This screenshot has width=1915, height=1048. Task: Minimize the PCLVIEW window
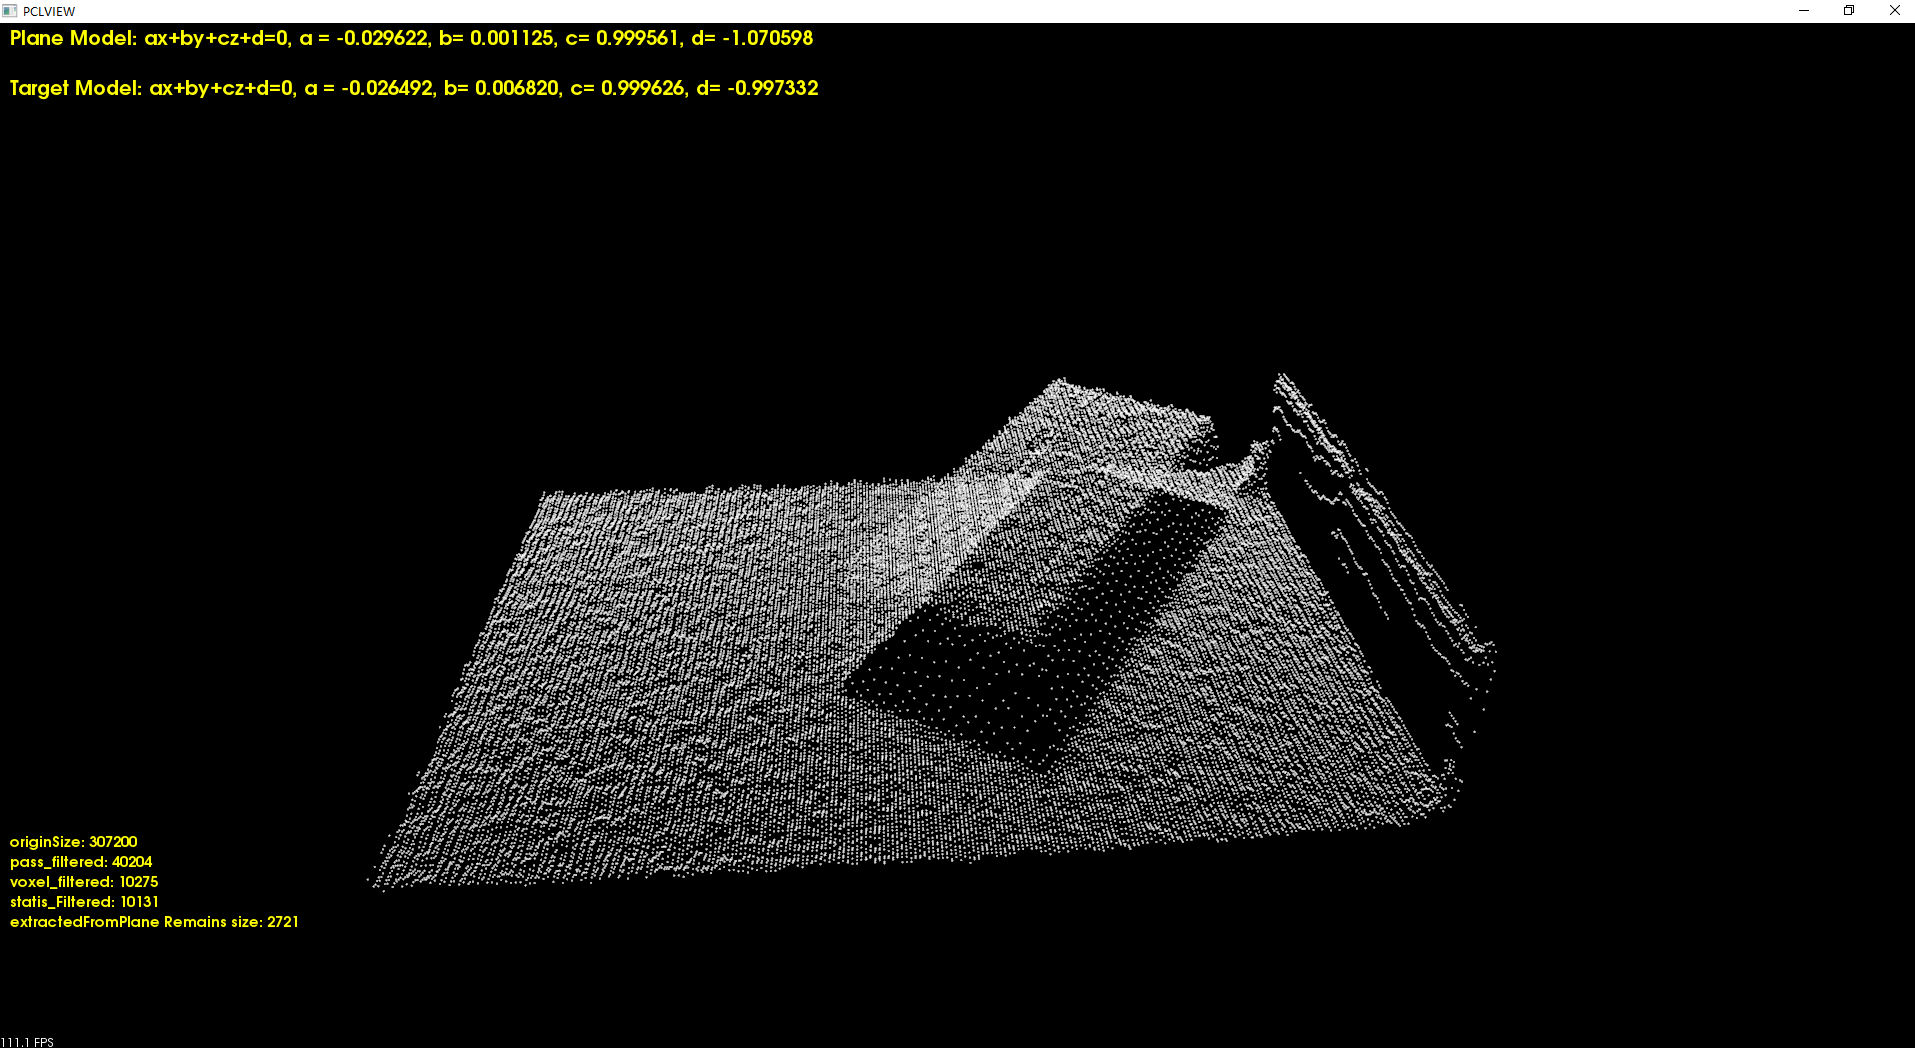click(1804, 11)
